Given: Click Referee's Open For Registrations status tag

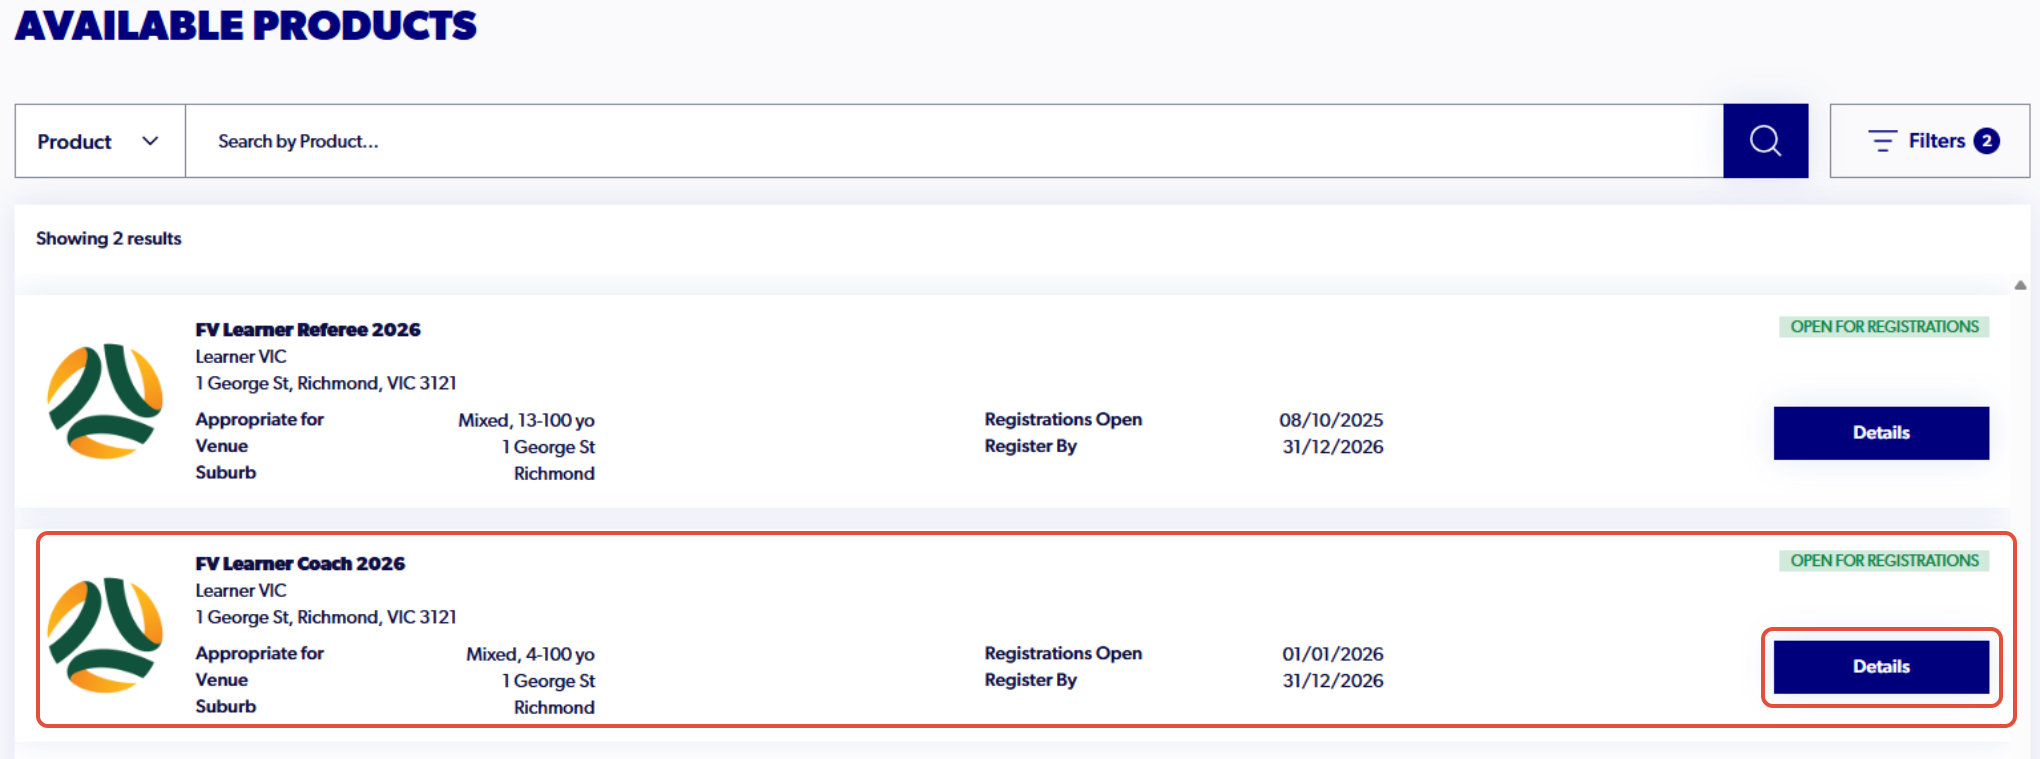Looking at the screenshot, I should (1884, 327).
